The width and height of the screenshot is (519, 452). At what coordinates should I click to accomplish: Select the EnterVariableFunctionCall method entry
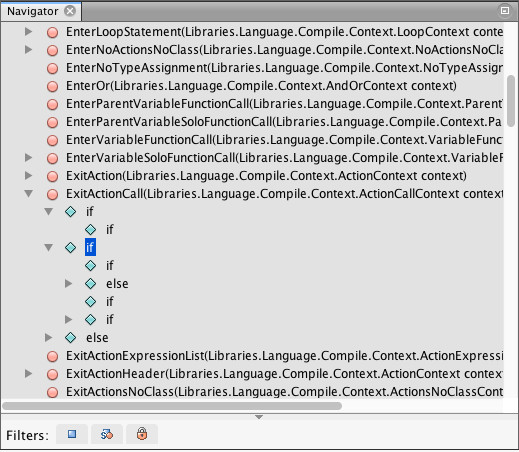tap(284, 140)
